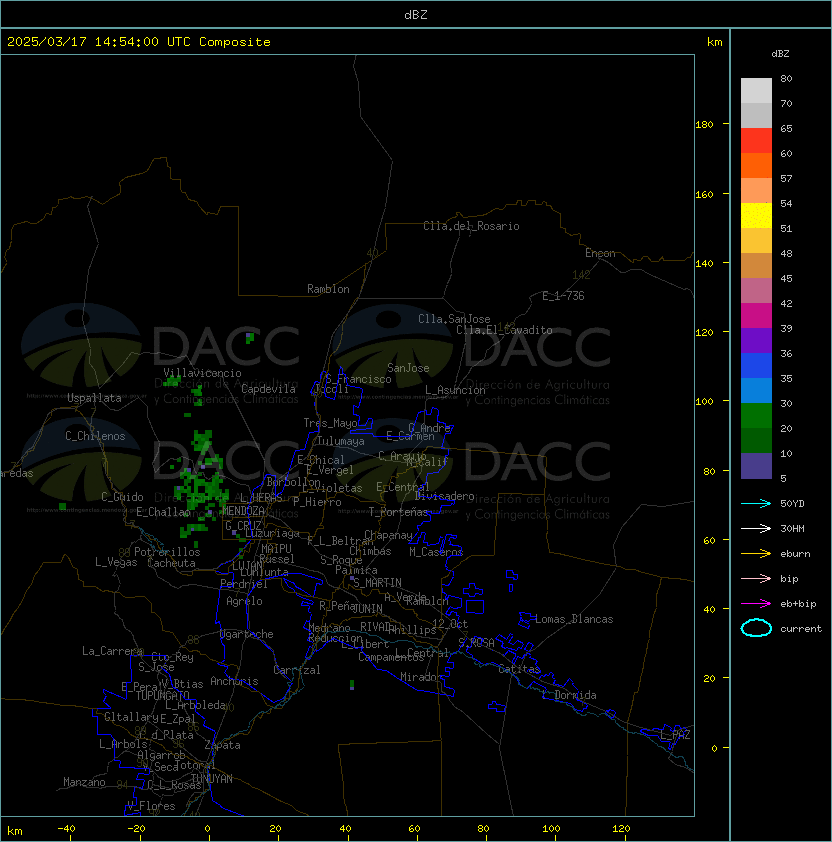Click the '160' tick on the vertical axis
The height and width of the screenshot is (842, 832).
tap(704, 194)
